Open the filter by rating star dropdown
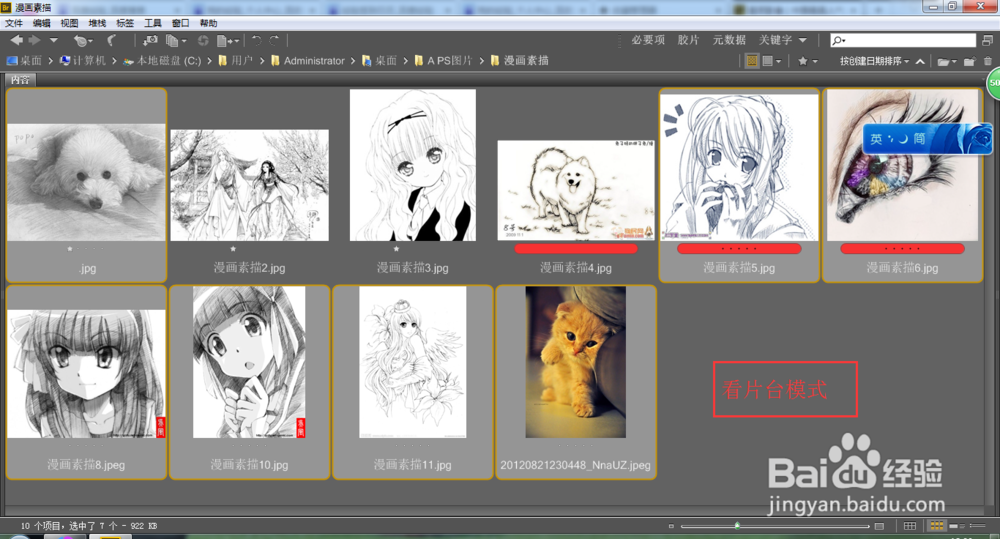The image size is (1000, 539). [807, 61]
